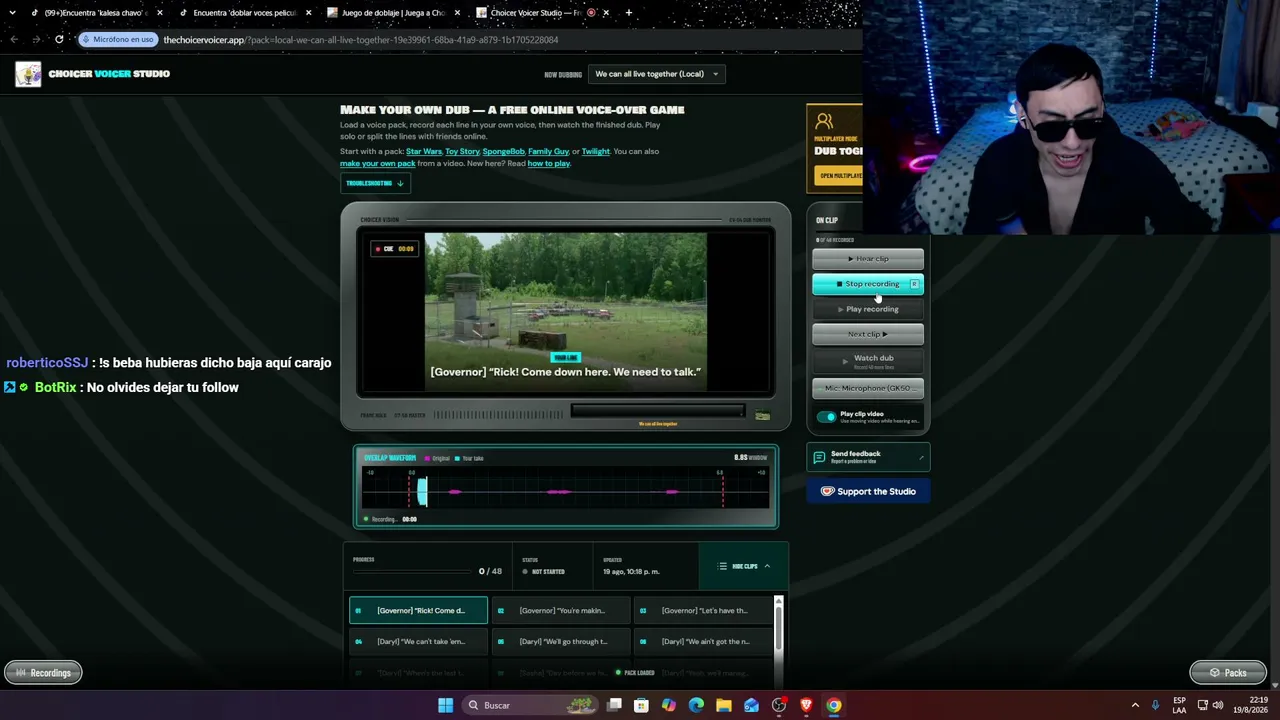Open the volume control in system tray
The height and width of the screenshot is (720, 1280).
coord(1218,705)
